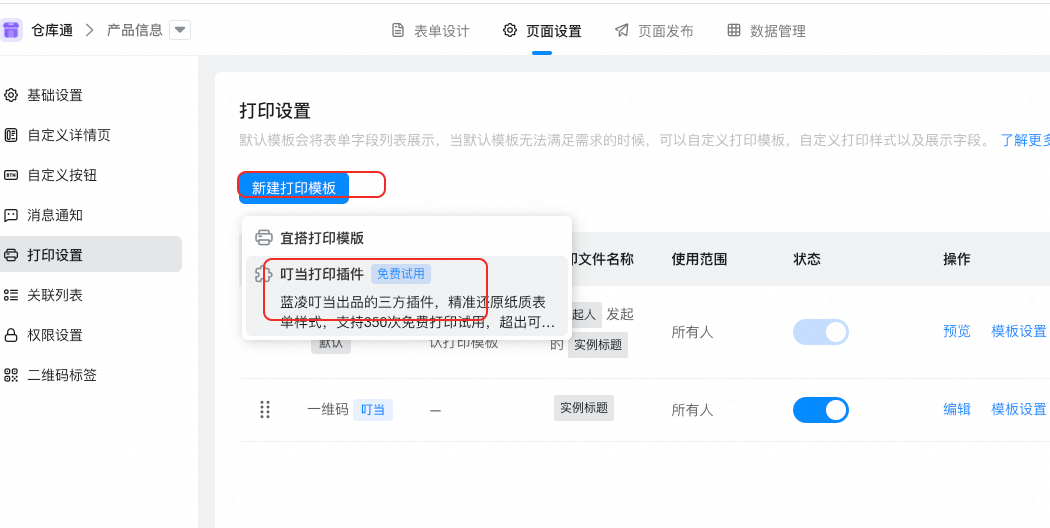Click the 状态 column header
Image resolution: width=1050 pixels, height=528 pixels.
tap(807, 259)
